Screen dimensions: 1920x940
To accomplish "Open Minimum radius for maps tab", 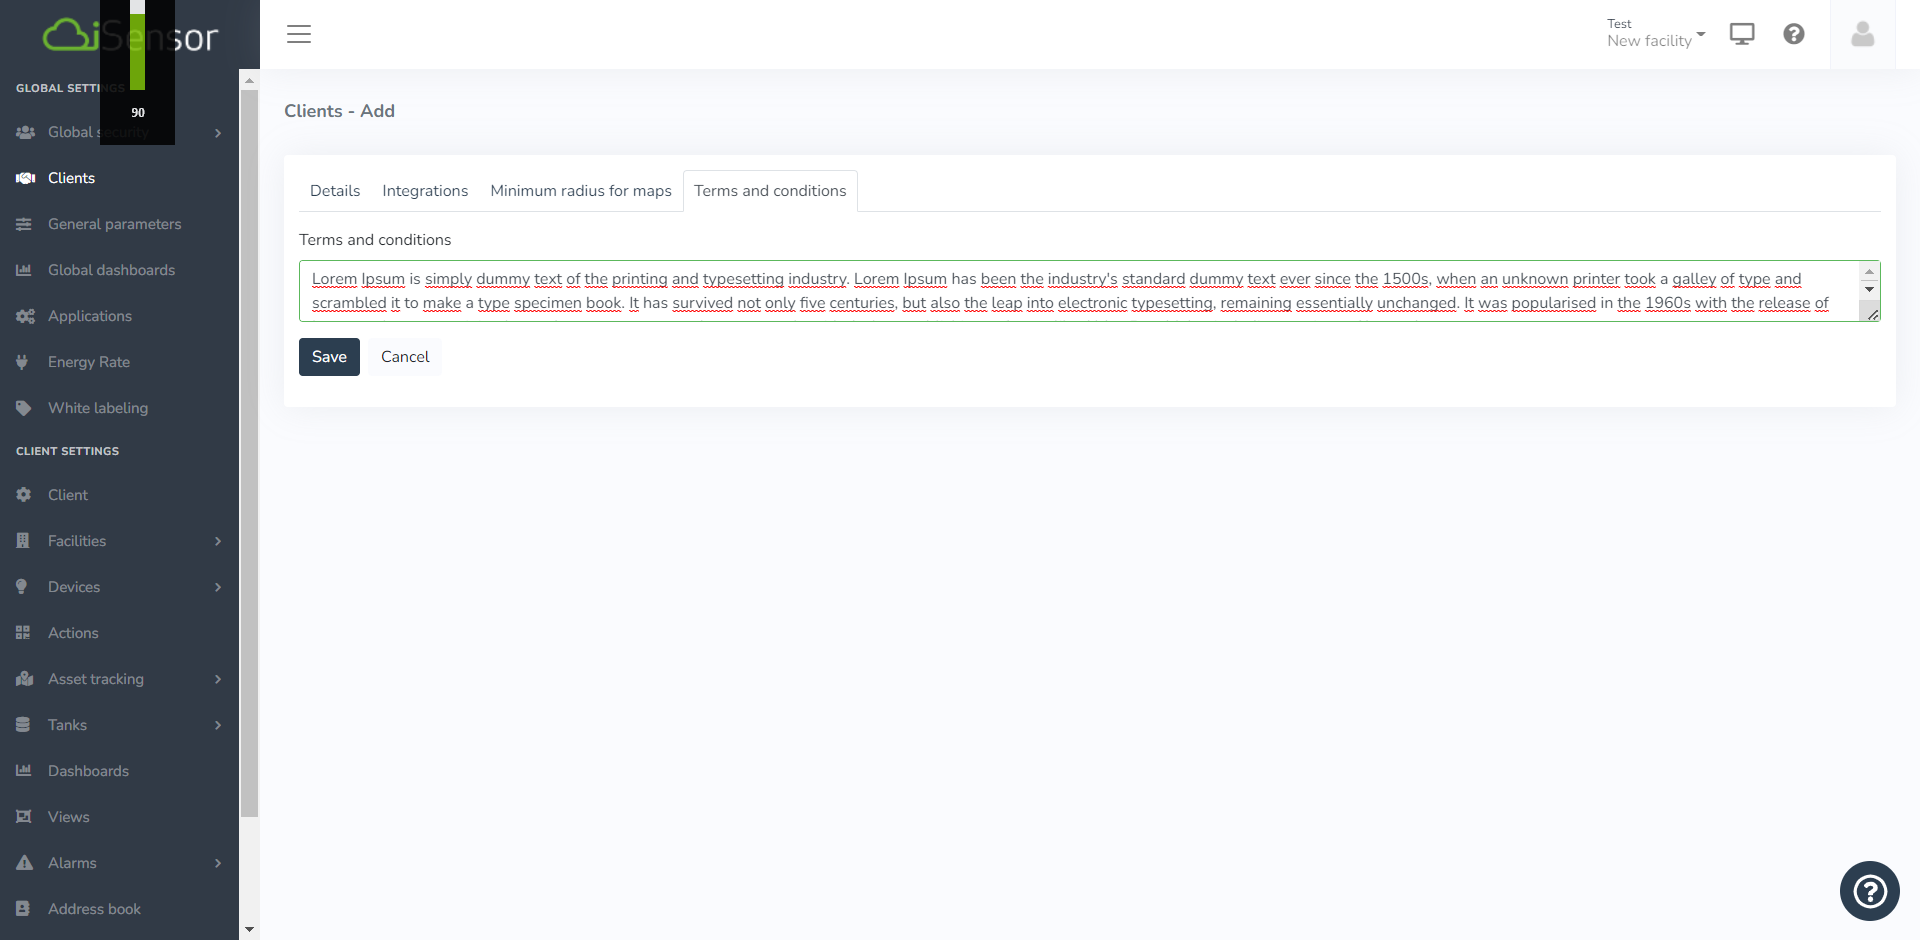I will tap(581, 191).
